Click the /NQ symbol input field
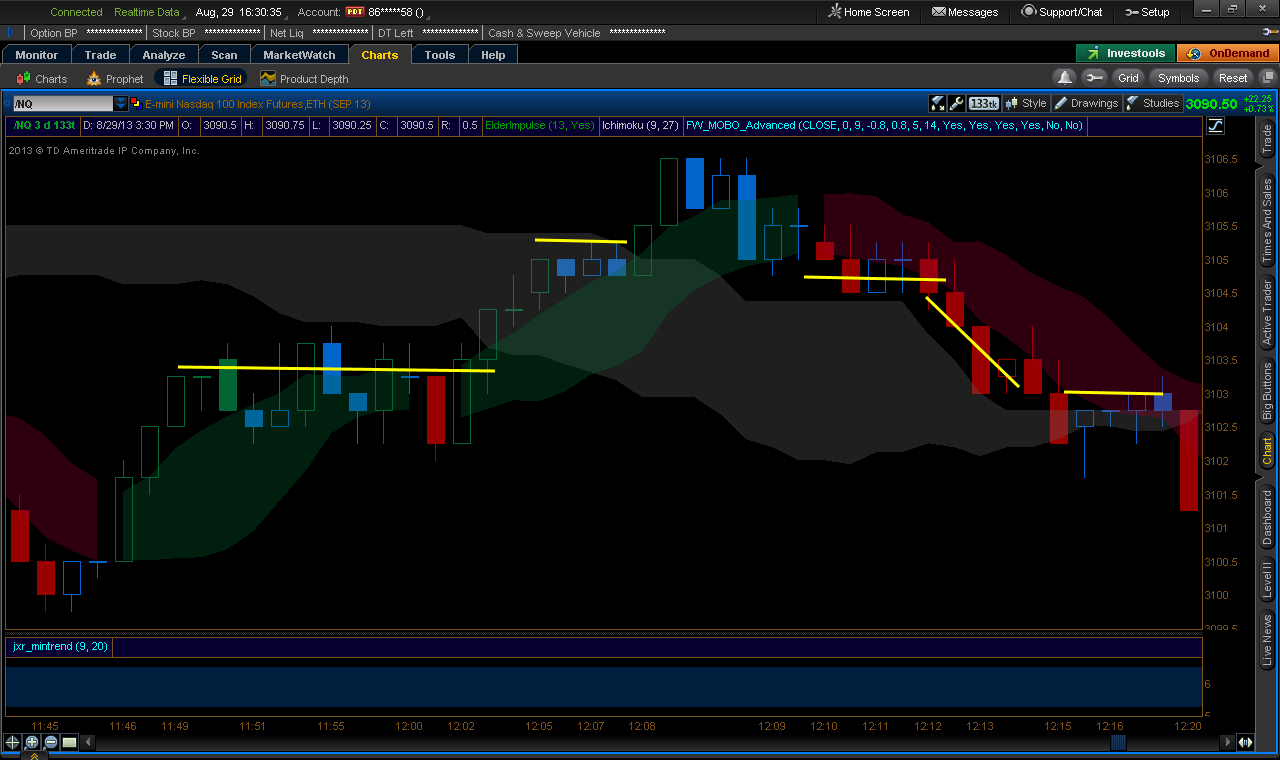The image size is (1280, 760). tap(63, 103)
